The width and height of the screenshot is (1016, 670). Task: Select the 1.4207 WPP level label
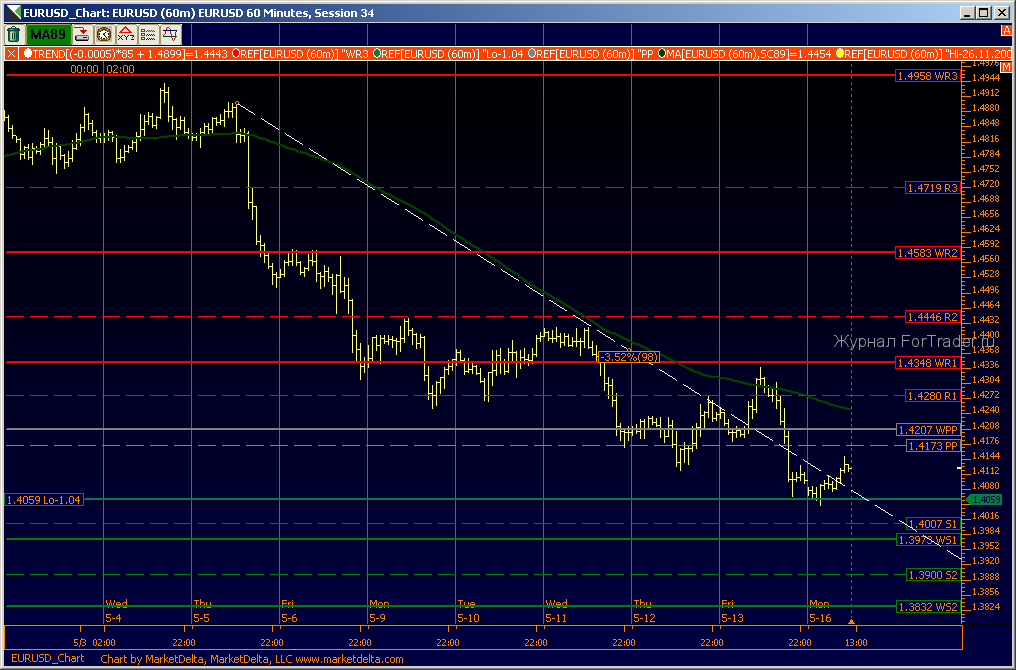click(x=927, y=430)
